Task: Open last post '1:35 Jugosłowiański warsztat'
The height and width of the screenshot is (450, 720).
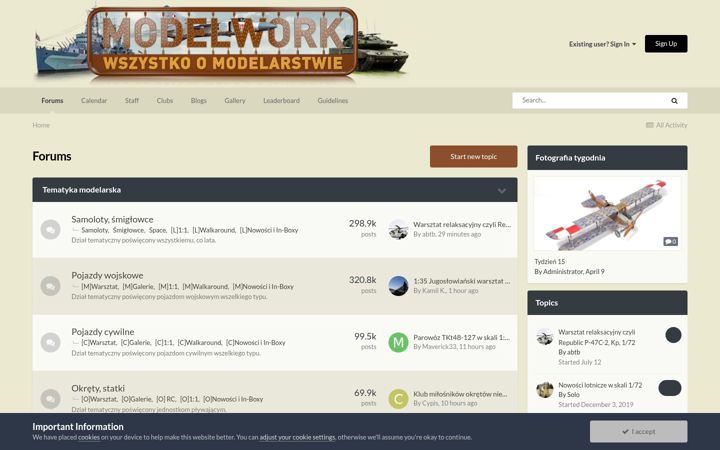Action: 461,281
